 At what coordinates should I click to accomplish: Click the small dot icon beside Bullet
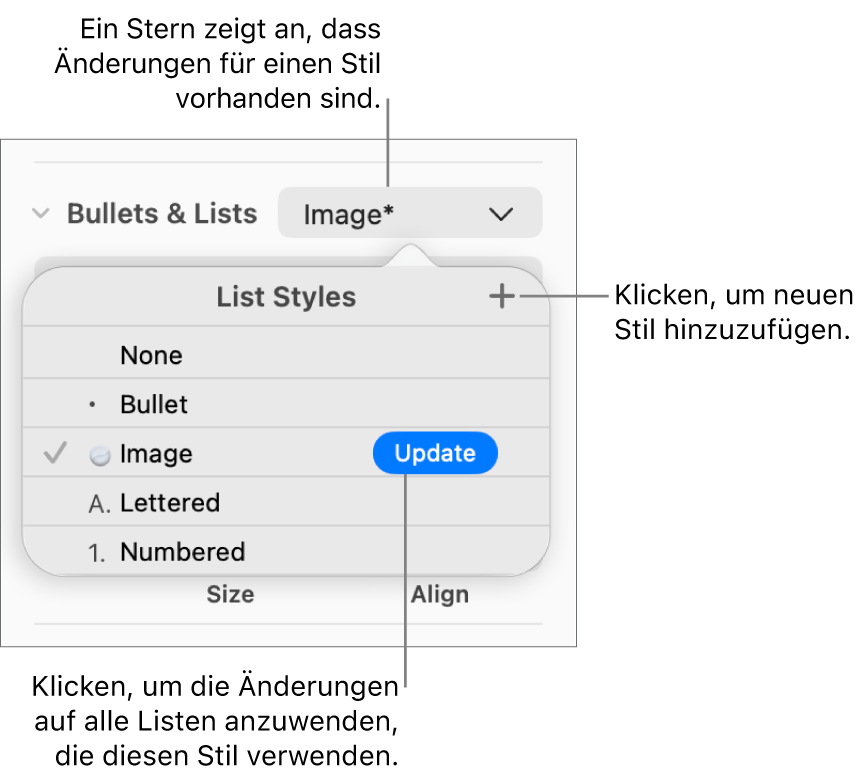(x=93, y=405)
